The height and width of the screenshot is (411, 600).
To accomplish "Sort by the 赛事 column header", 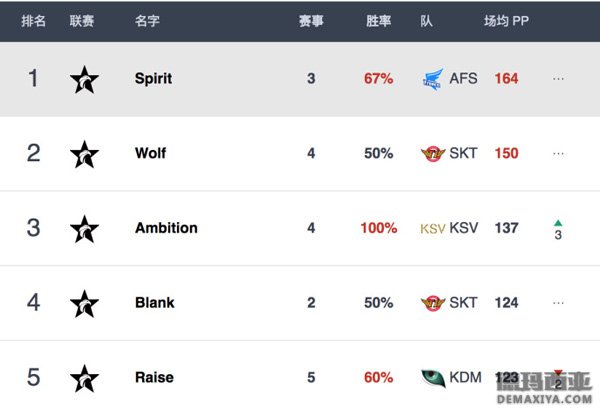I will point(311,21).
